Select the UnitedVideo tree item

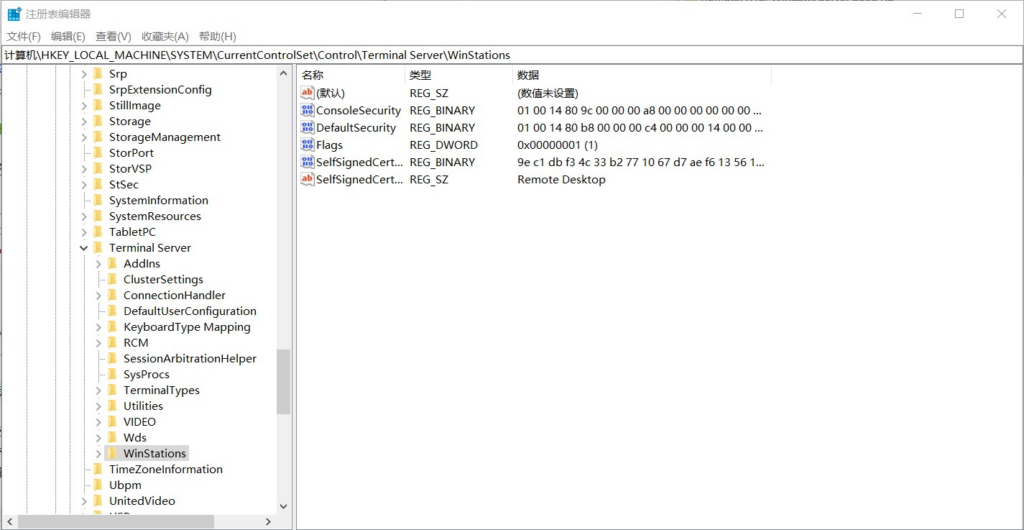pyautogui.click(x=142, y=501)
